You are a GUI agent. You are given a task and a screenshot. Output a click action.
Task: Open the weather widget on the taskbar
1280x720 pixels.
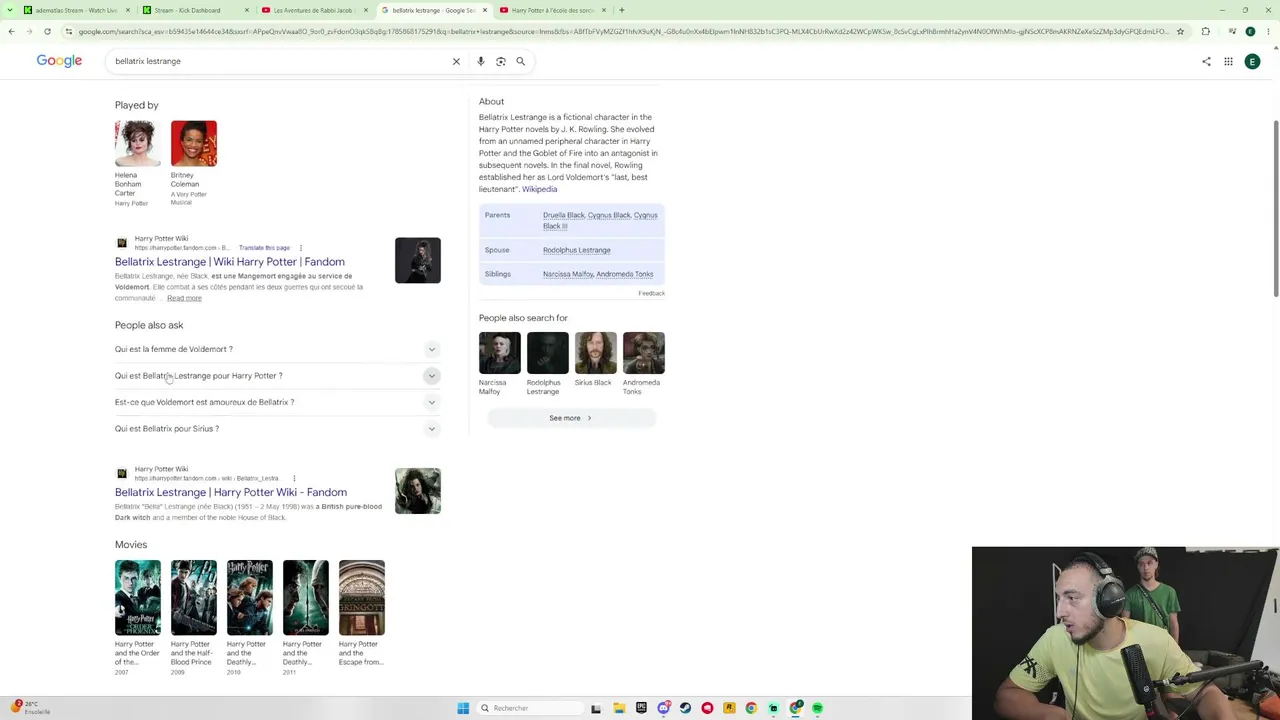click(x=30, y=708)
